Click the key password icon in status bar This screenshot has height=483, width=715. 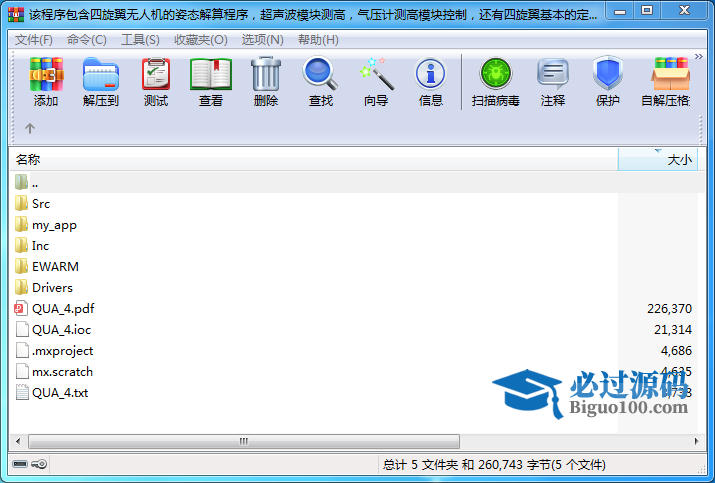tap(39, 464)
